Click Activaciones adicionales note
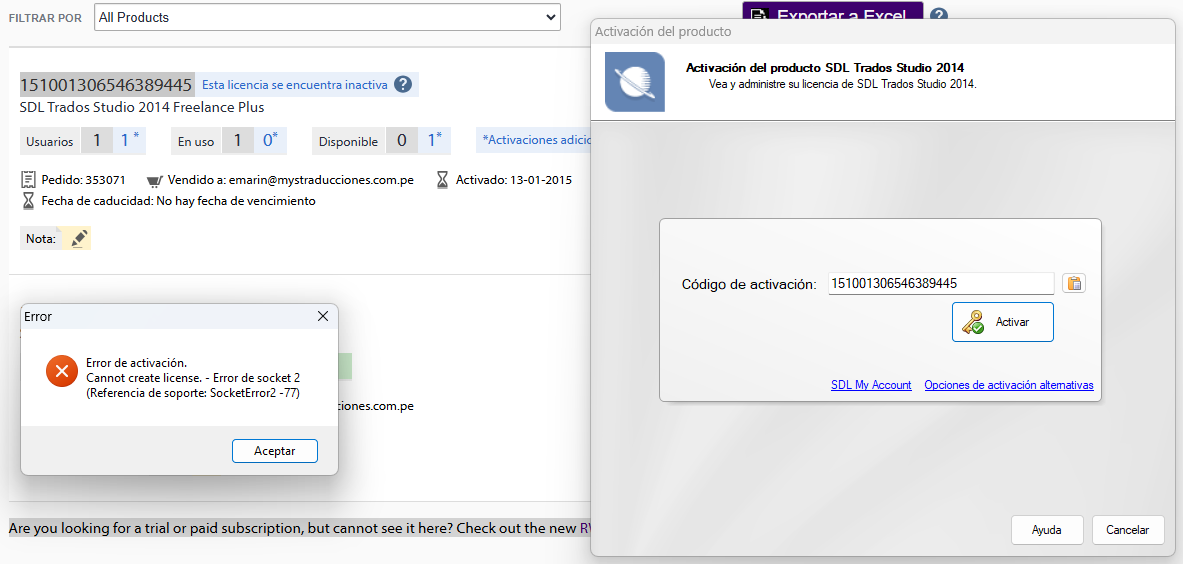 (x=535, y=139)
